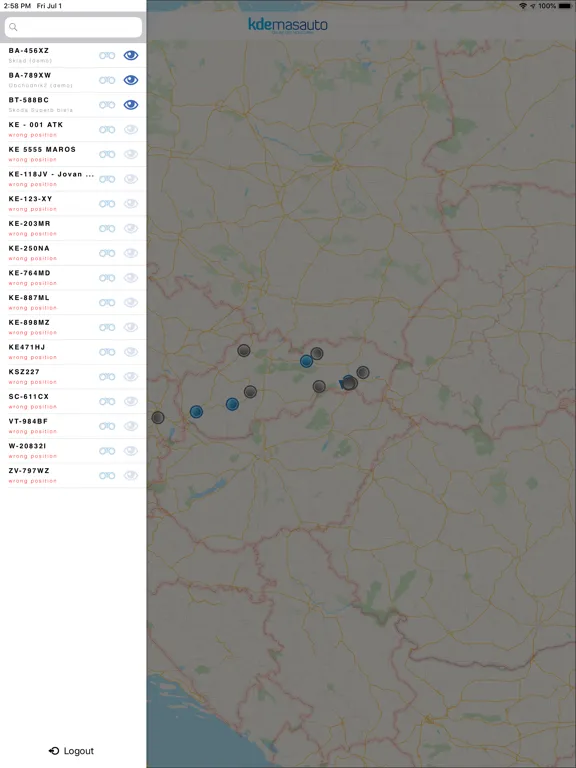Locate KE-123-XY using its binoculars icon
The image size is (576, 768).
(107, 204)
